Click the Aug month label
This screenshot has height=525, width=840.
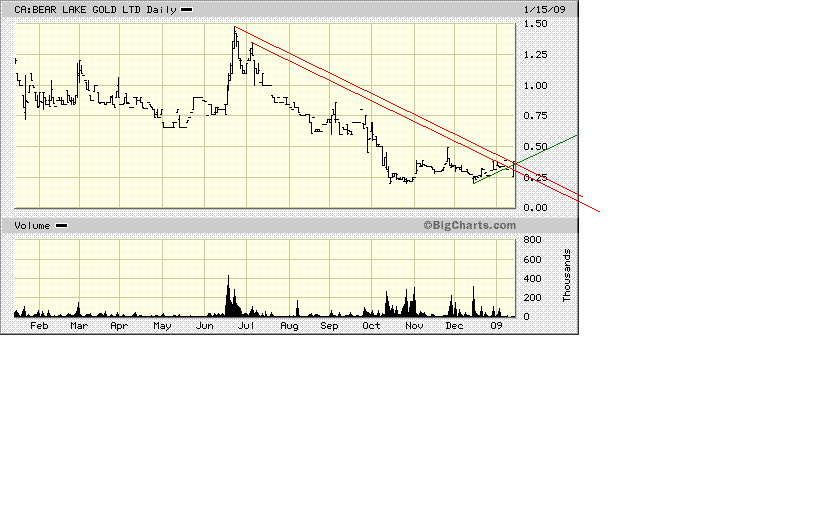pos(289,326)
